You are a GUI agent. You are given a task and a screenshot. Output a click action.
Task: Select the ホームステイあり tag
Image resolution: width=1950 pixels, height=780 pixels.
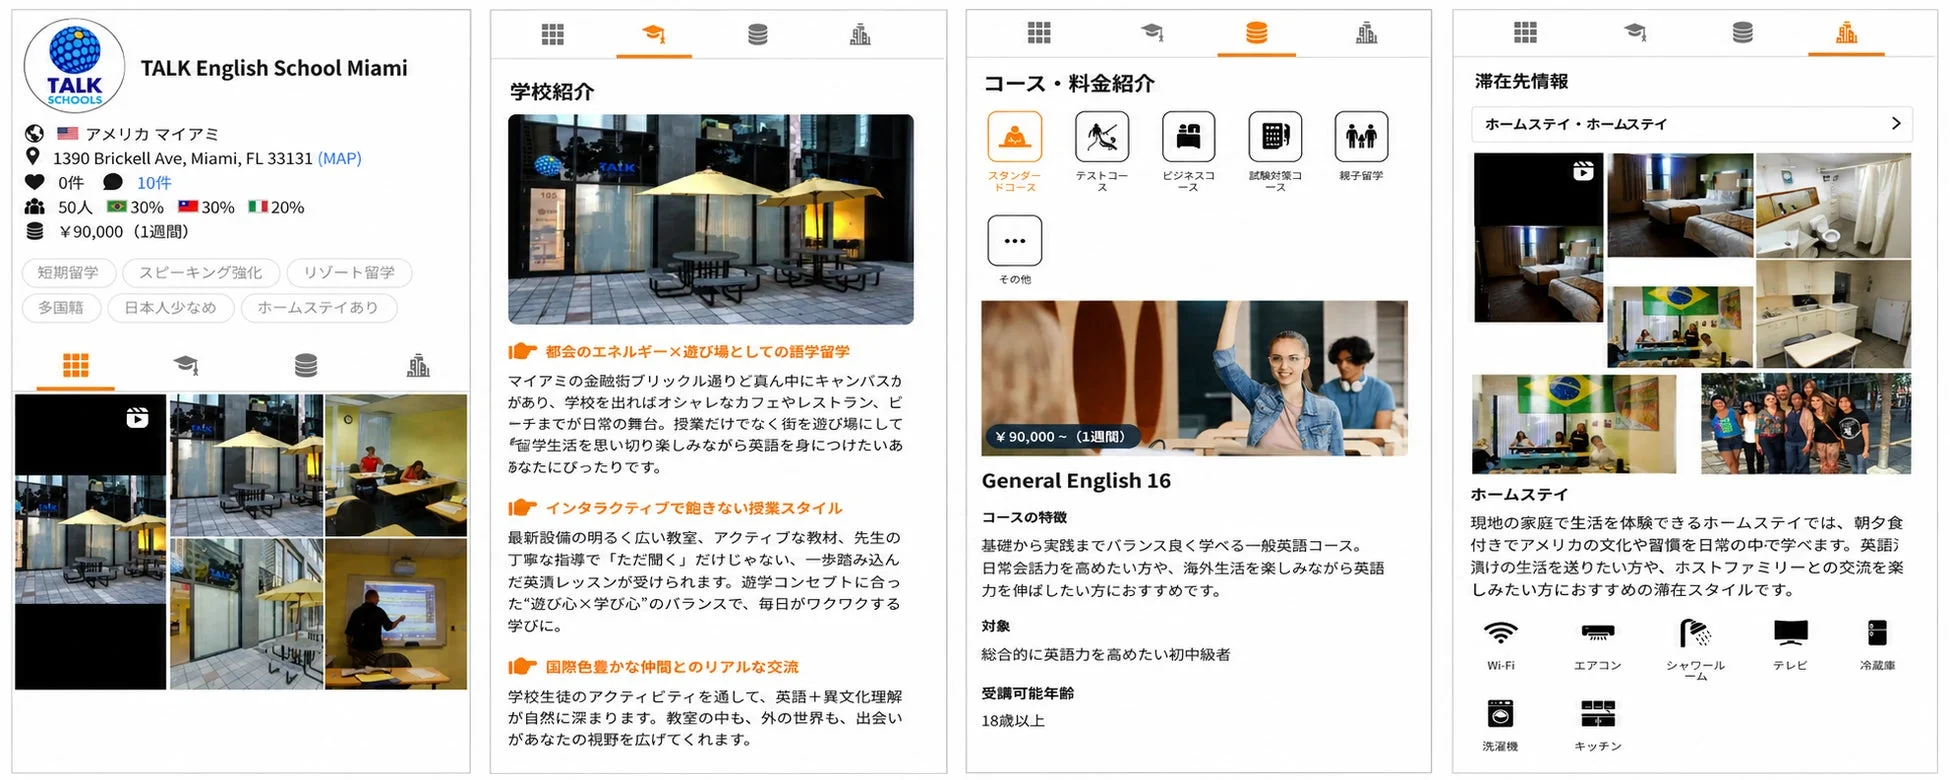(x=318, y=307)
